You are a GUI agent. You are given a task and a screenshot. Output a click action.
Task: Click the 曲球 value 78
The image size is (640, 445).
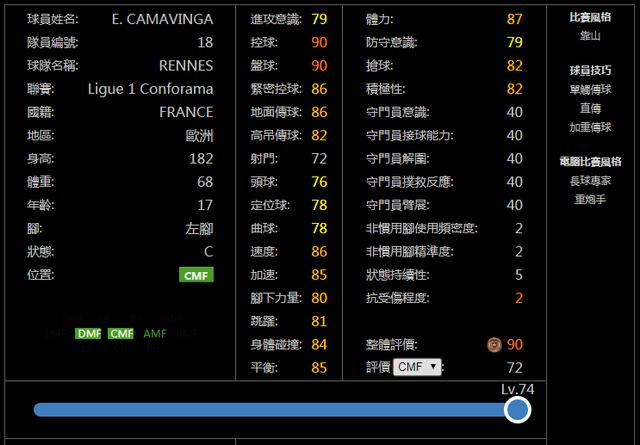pyautogui.click(x=319, y=229)
